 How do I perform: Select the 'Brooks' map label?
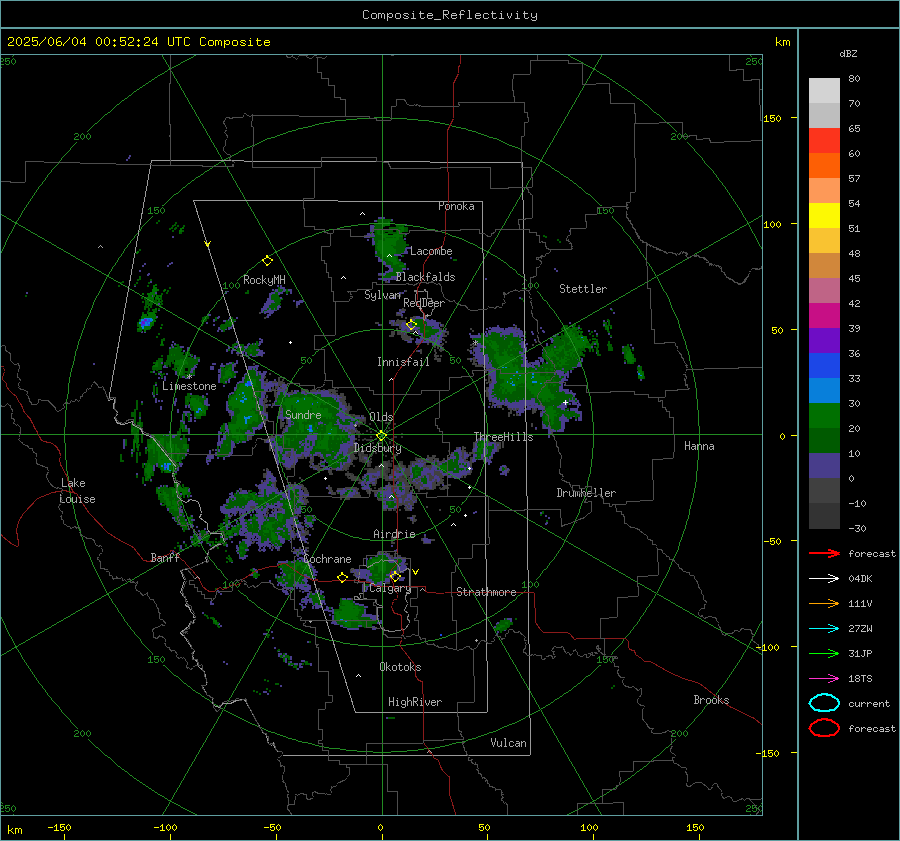coord(711,700)
